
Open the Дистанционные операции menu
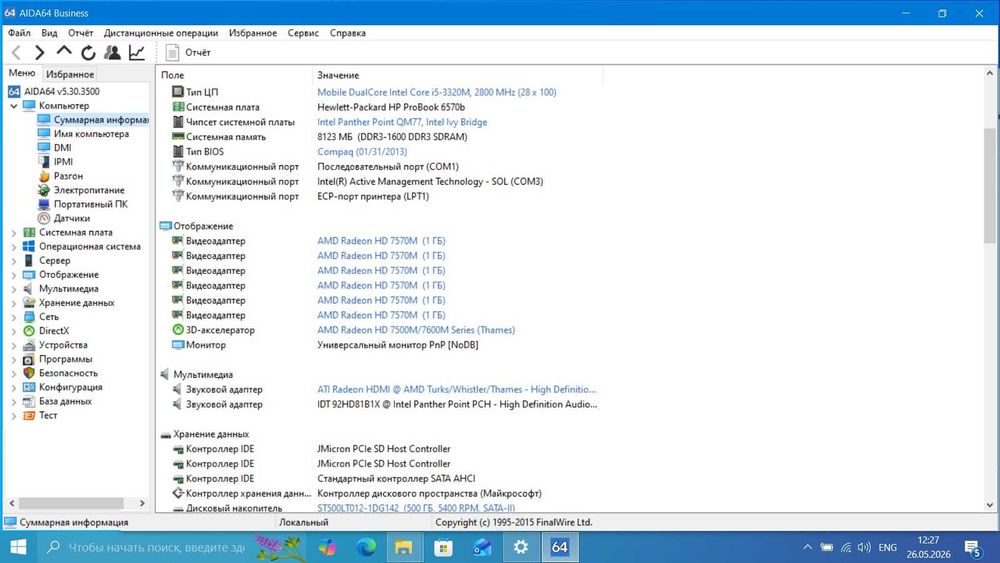coord(161,33)
